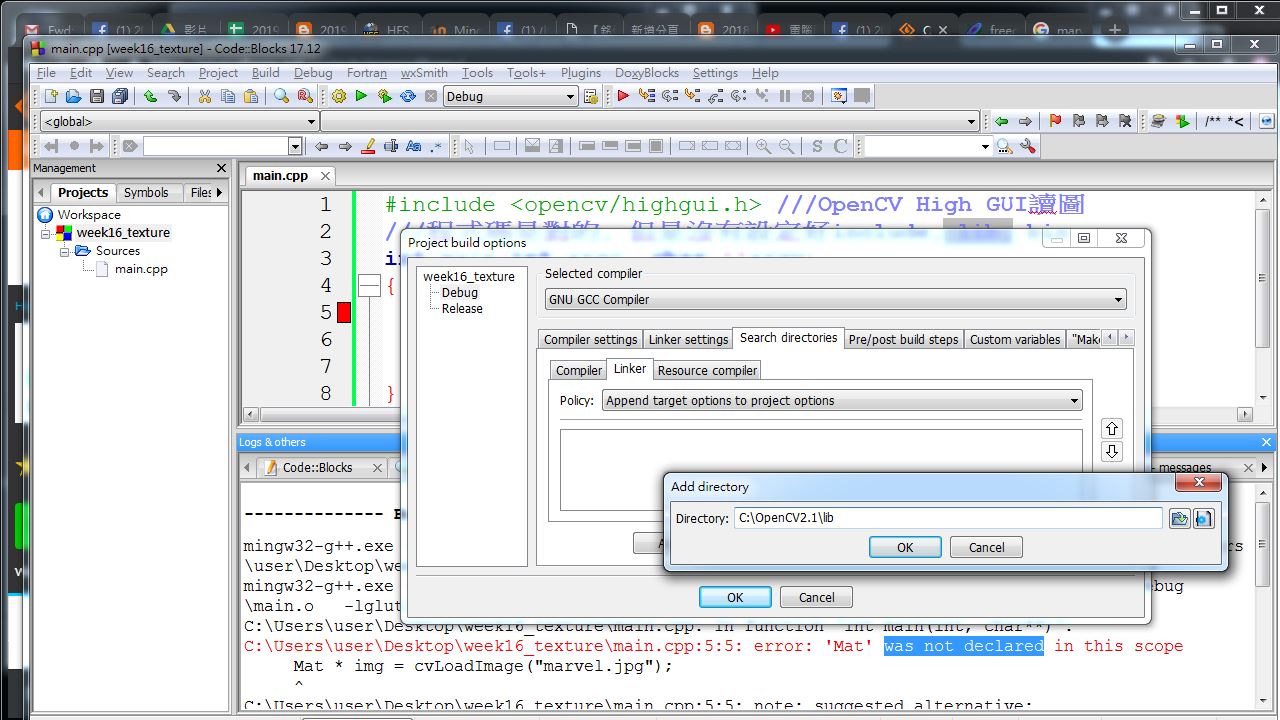This screenshot has height=720, width=1280.
Task: Collapse the week16_texture project tree node
Action: point(45,233)
